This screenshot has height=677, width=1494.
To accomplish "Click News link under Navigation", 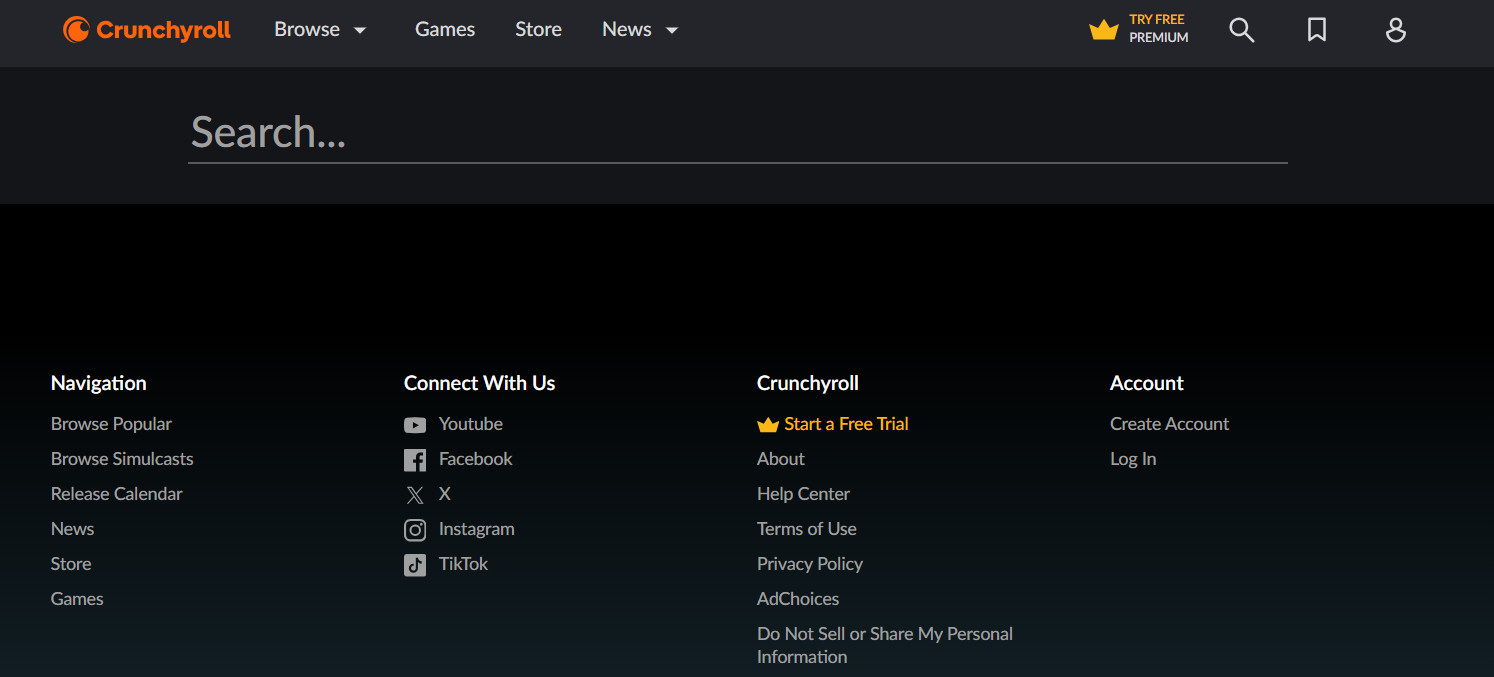I will 72,529.
